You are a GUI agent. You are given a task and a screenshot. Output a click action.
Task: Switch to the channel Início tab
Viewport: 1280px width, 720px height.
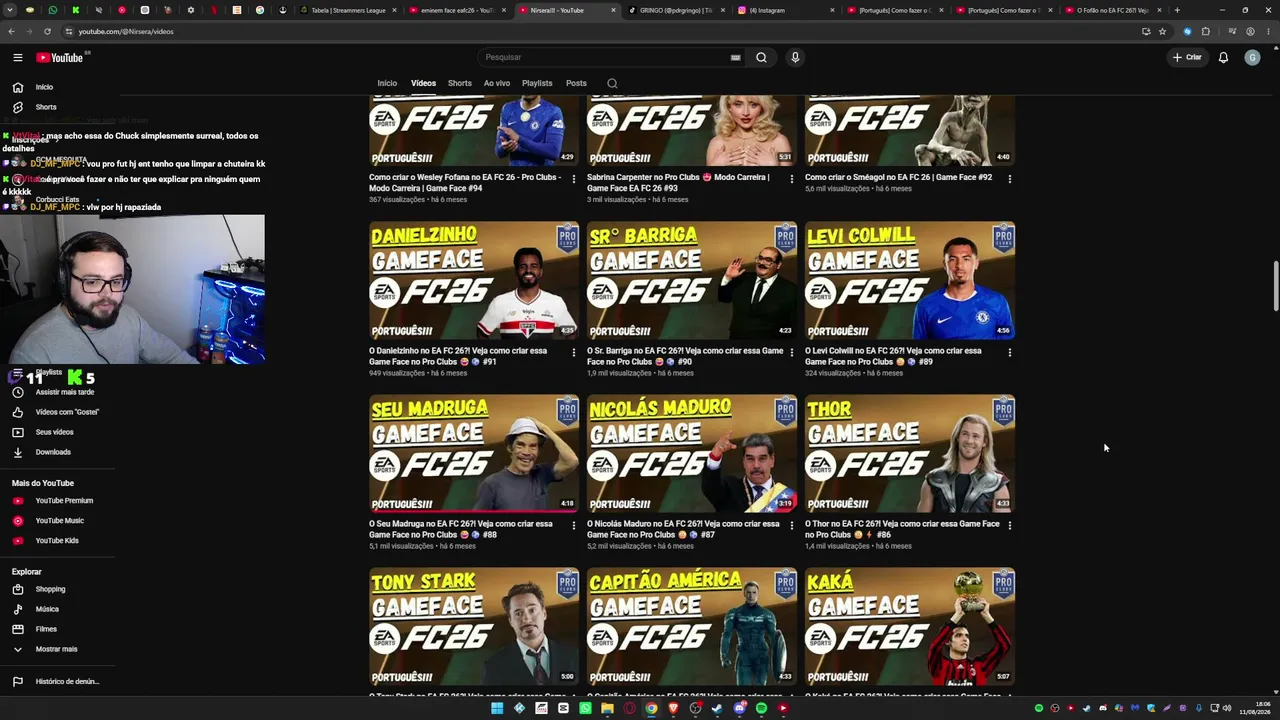pyautogui.click(x=387, y=83)
